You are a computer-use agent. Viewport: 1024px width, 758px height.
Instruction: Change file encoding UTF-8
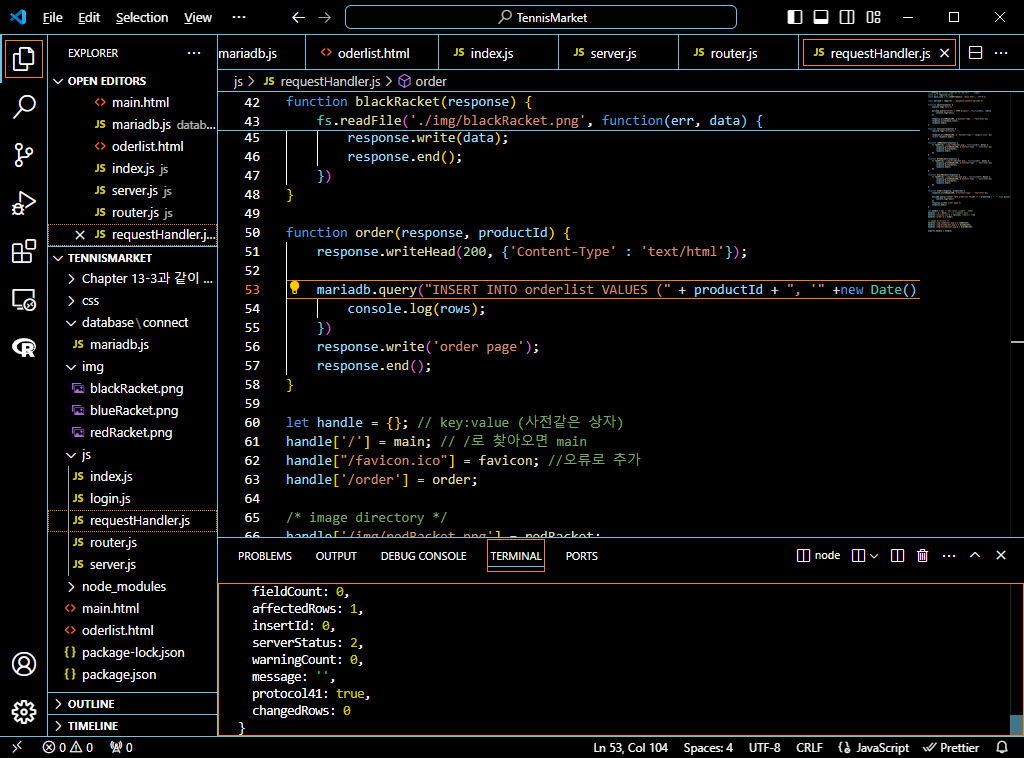[764, 747]
